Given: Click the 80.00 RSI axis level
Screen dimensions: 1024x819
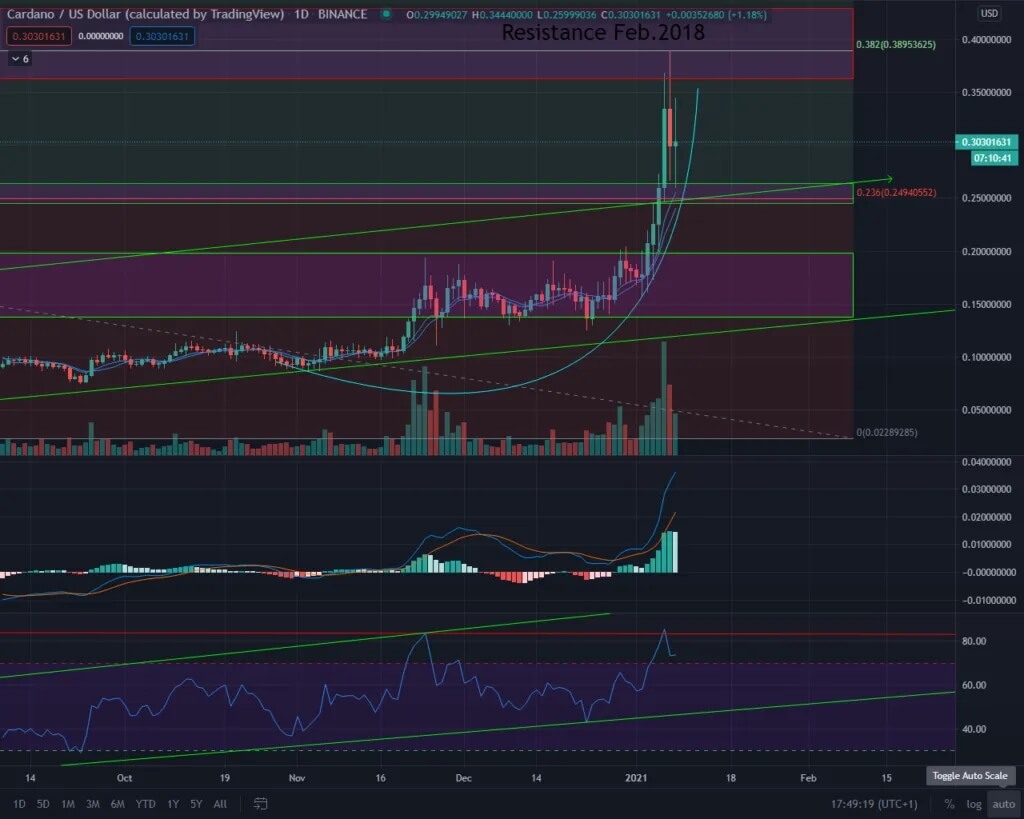Looking at the screenshot, I should [974, 641].
